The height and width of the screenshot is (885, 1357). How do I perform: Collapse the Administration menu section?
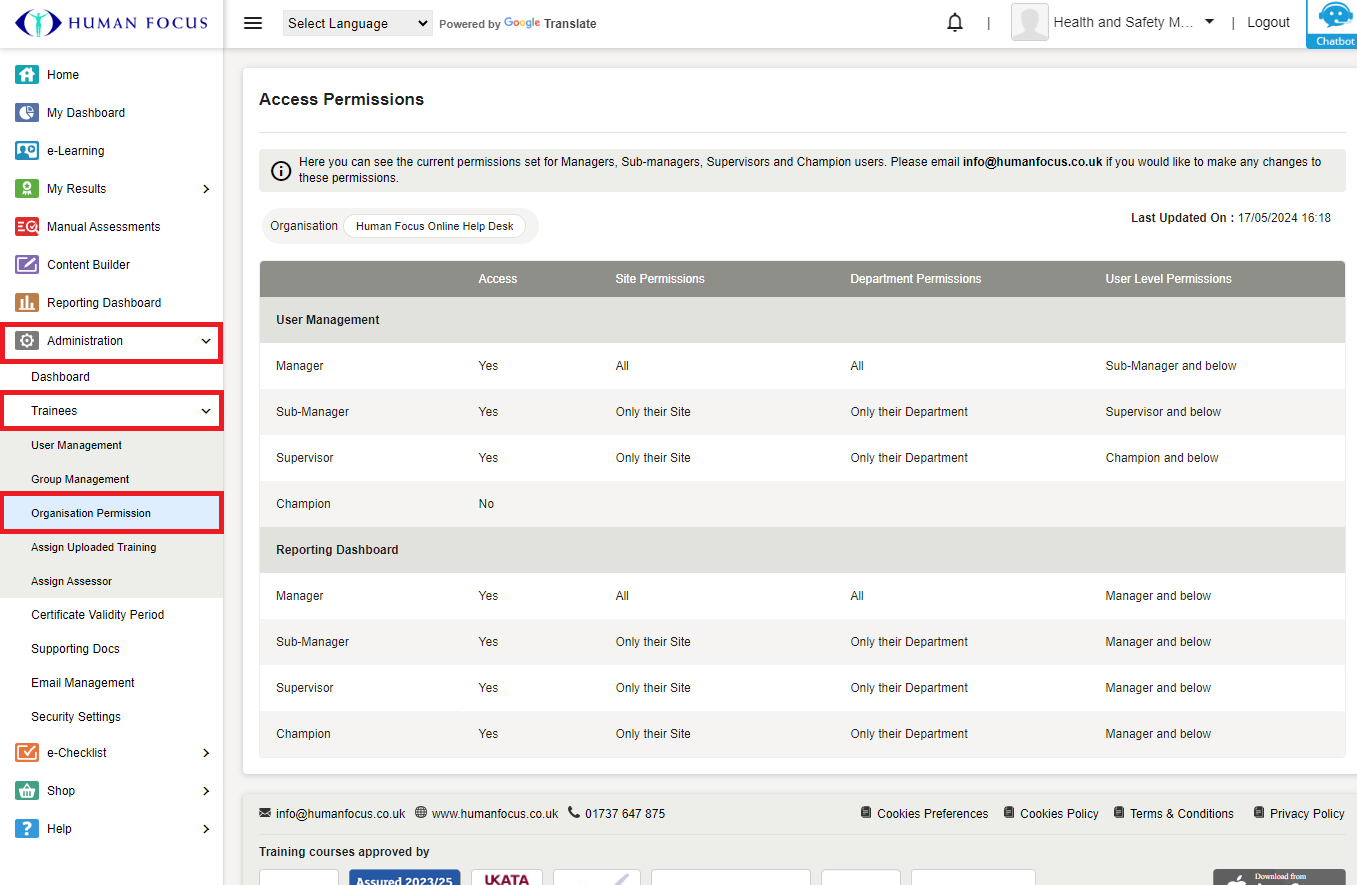(x=206, y=341)
